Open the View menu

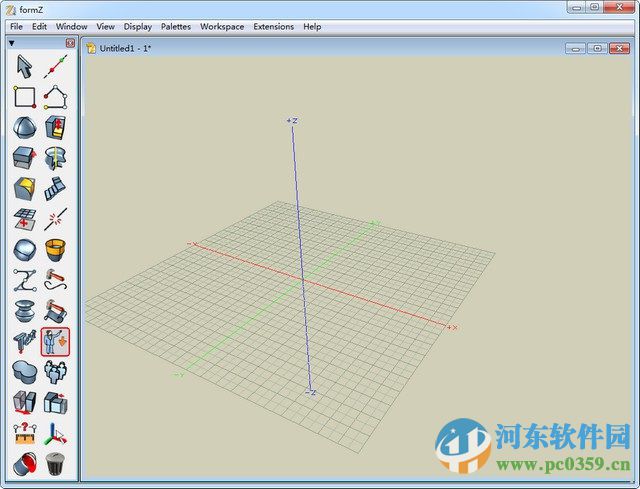click(105, 27)
